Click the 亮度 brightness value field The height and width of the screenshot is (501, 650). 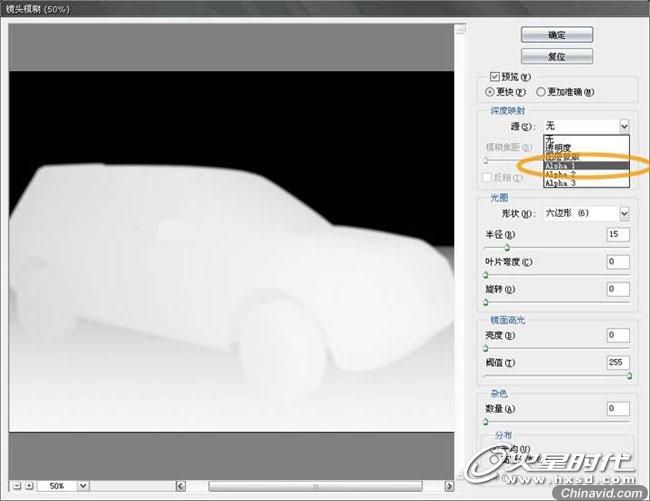(618, 335)
